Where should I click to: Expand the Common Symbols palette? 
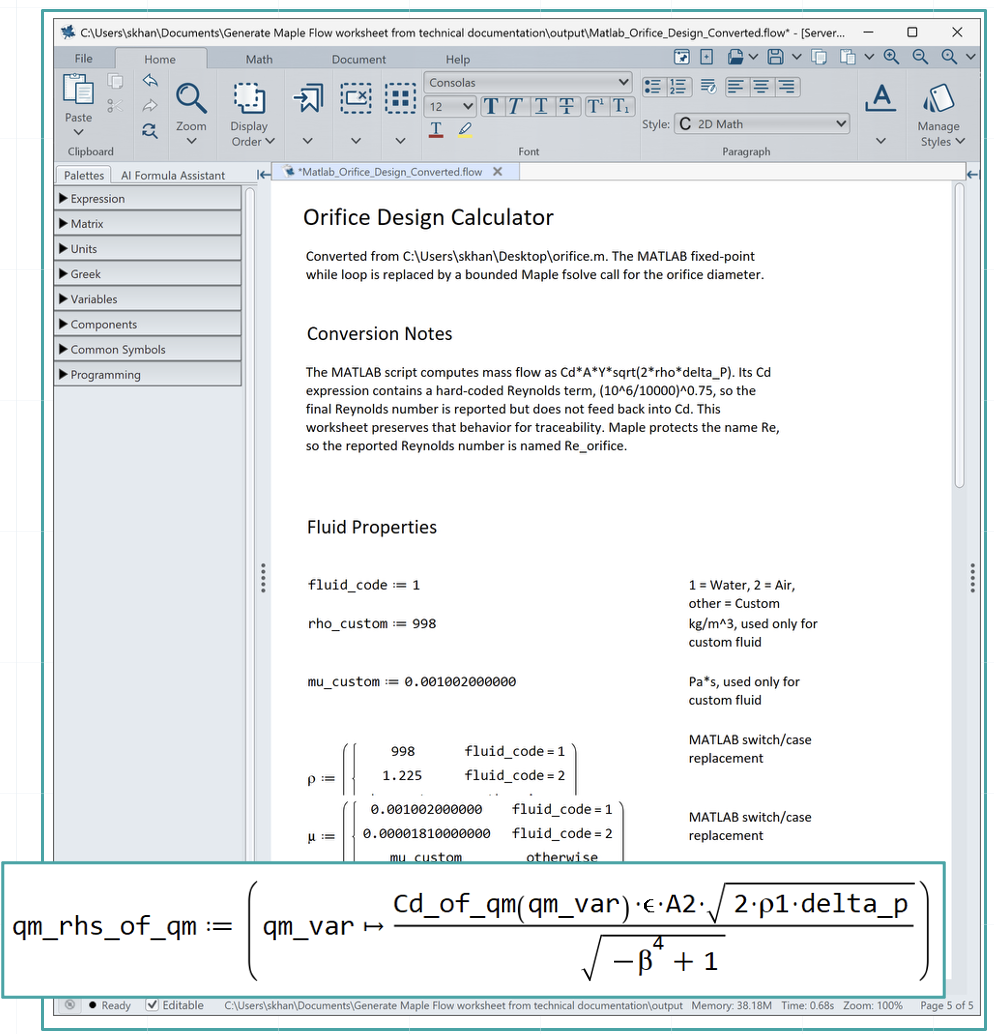148,350
